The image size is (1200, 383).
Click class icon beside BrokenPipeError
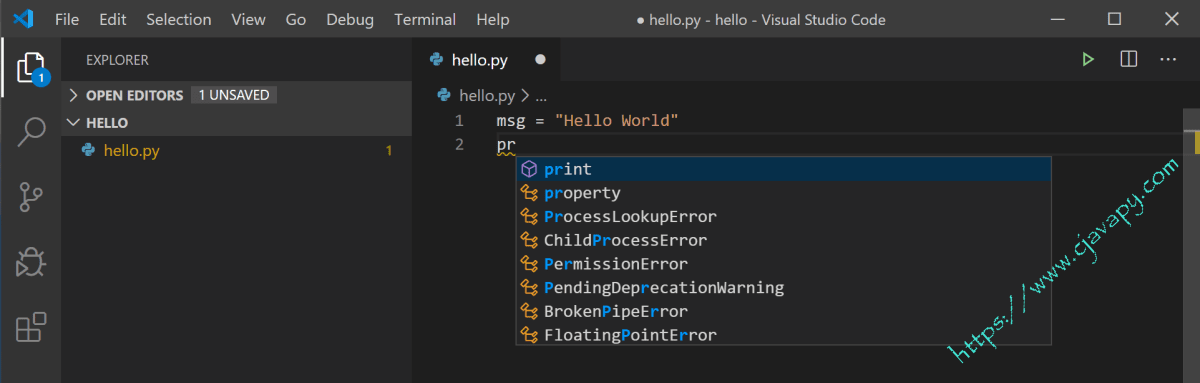click(x=530, y=311)
